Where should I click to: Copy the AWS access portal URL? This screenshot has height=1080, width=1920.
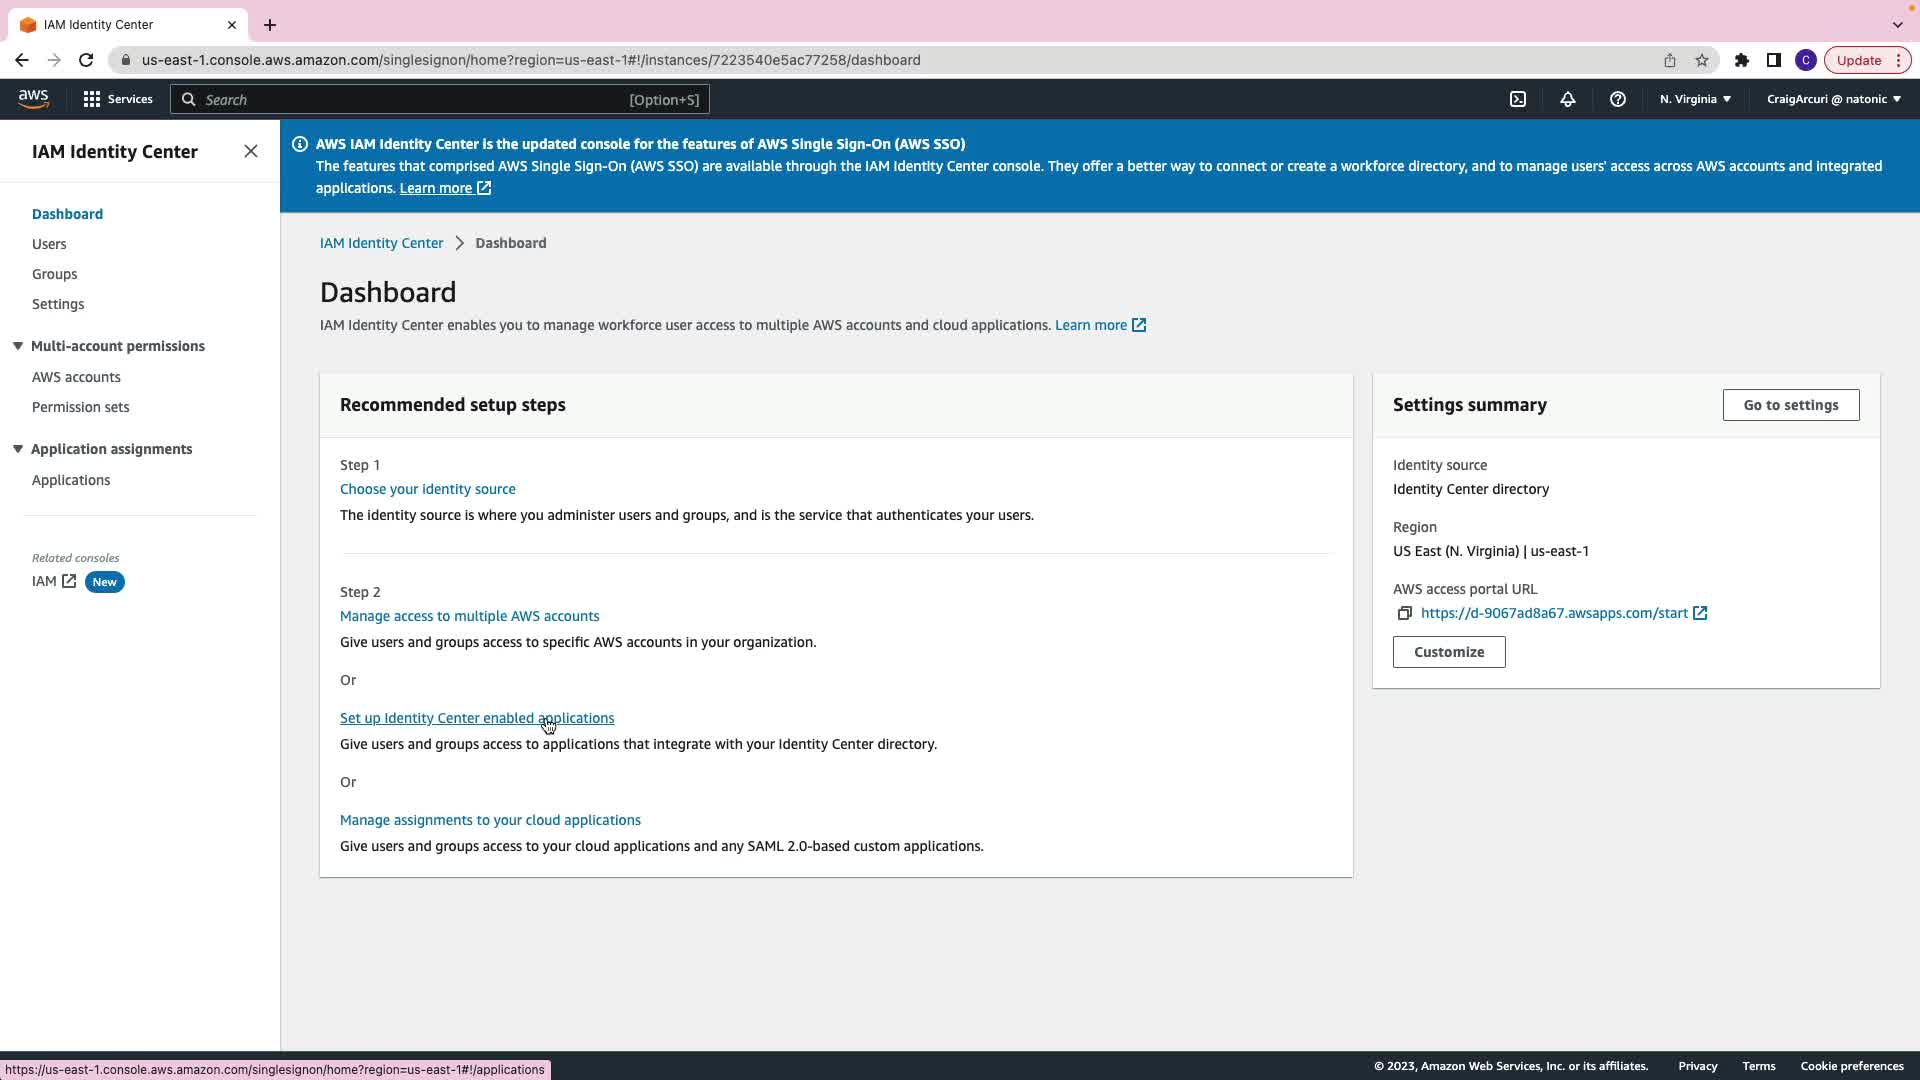coord(1404,613)
